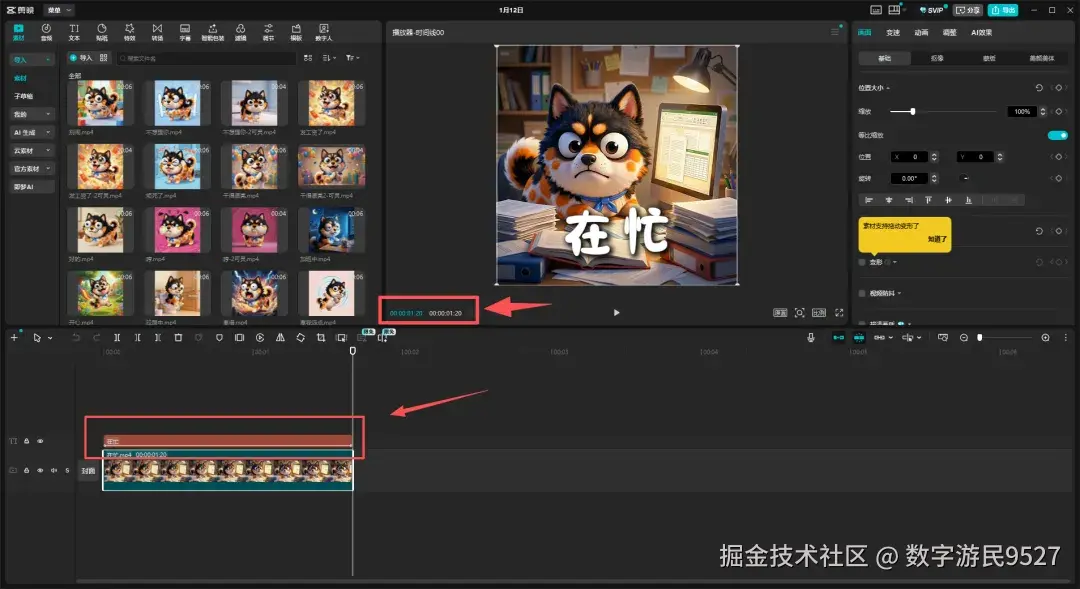Switch to the 动画 (Animation) tab
Viewport: 1080px width, 589px height.
(x=921, y=32)
